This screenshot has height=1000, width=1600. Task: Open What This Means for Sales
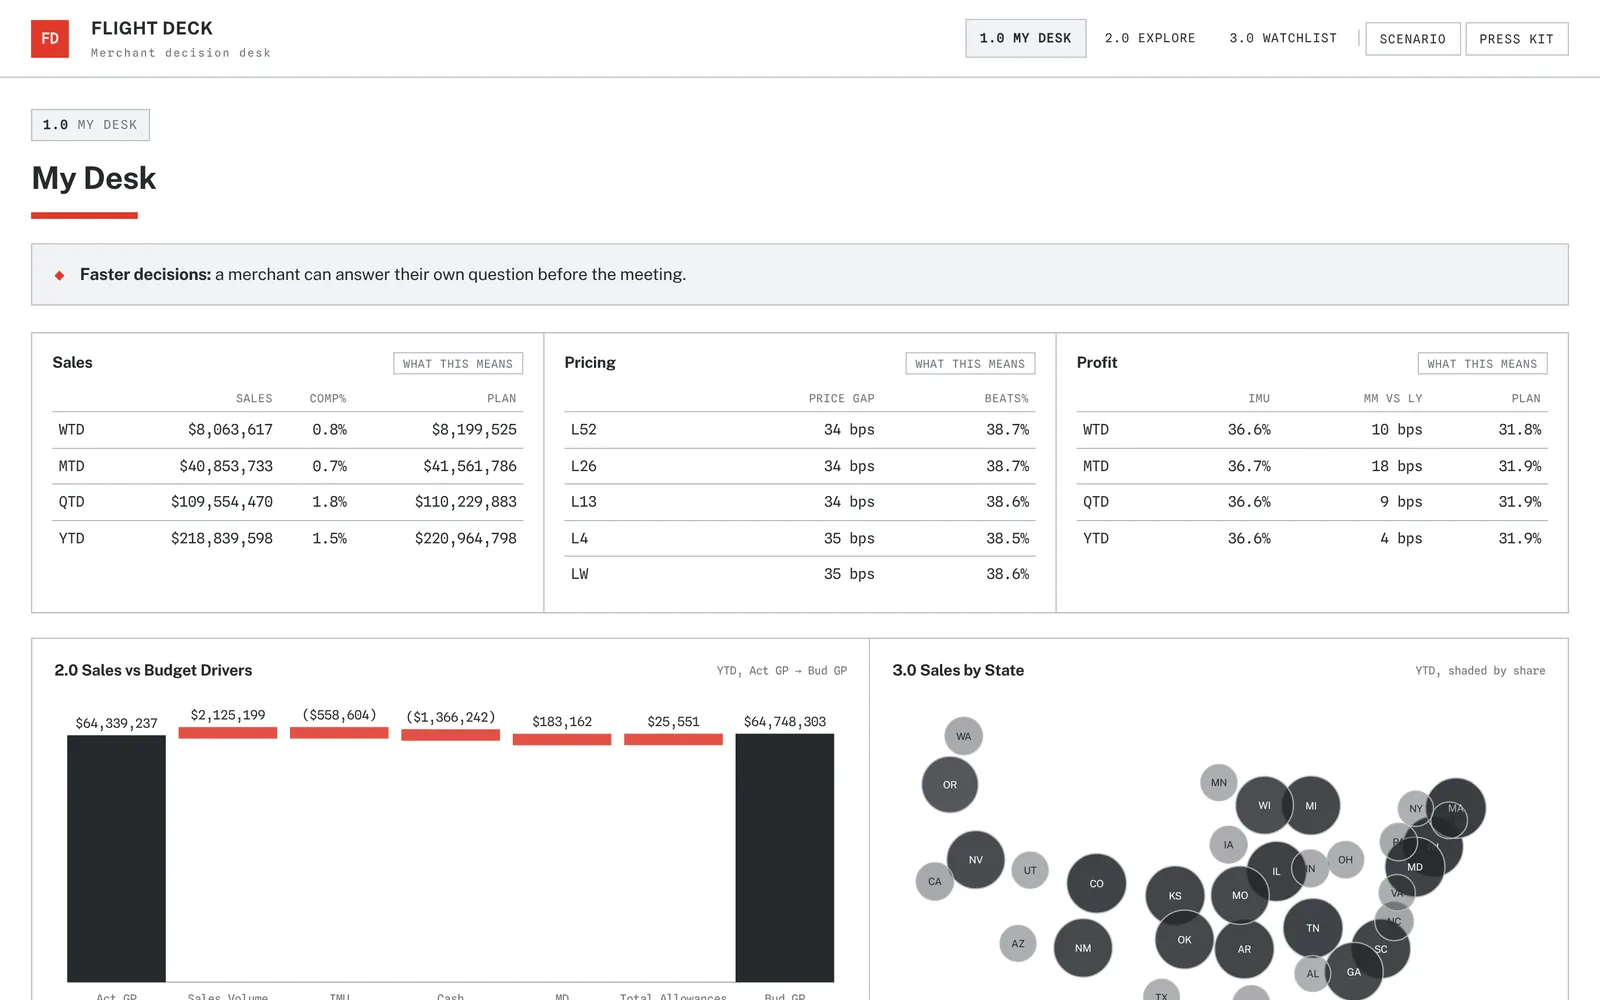(458, 364)
